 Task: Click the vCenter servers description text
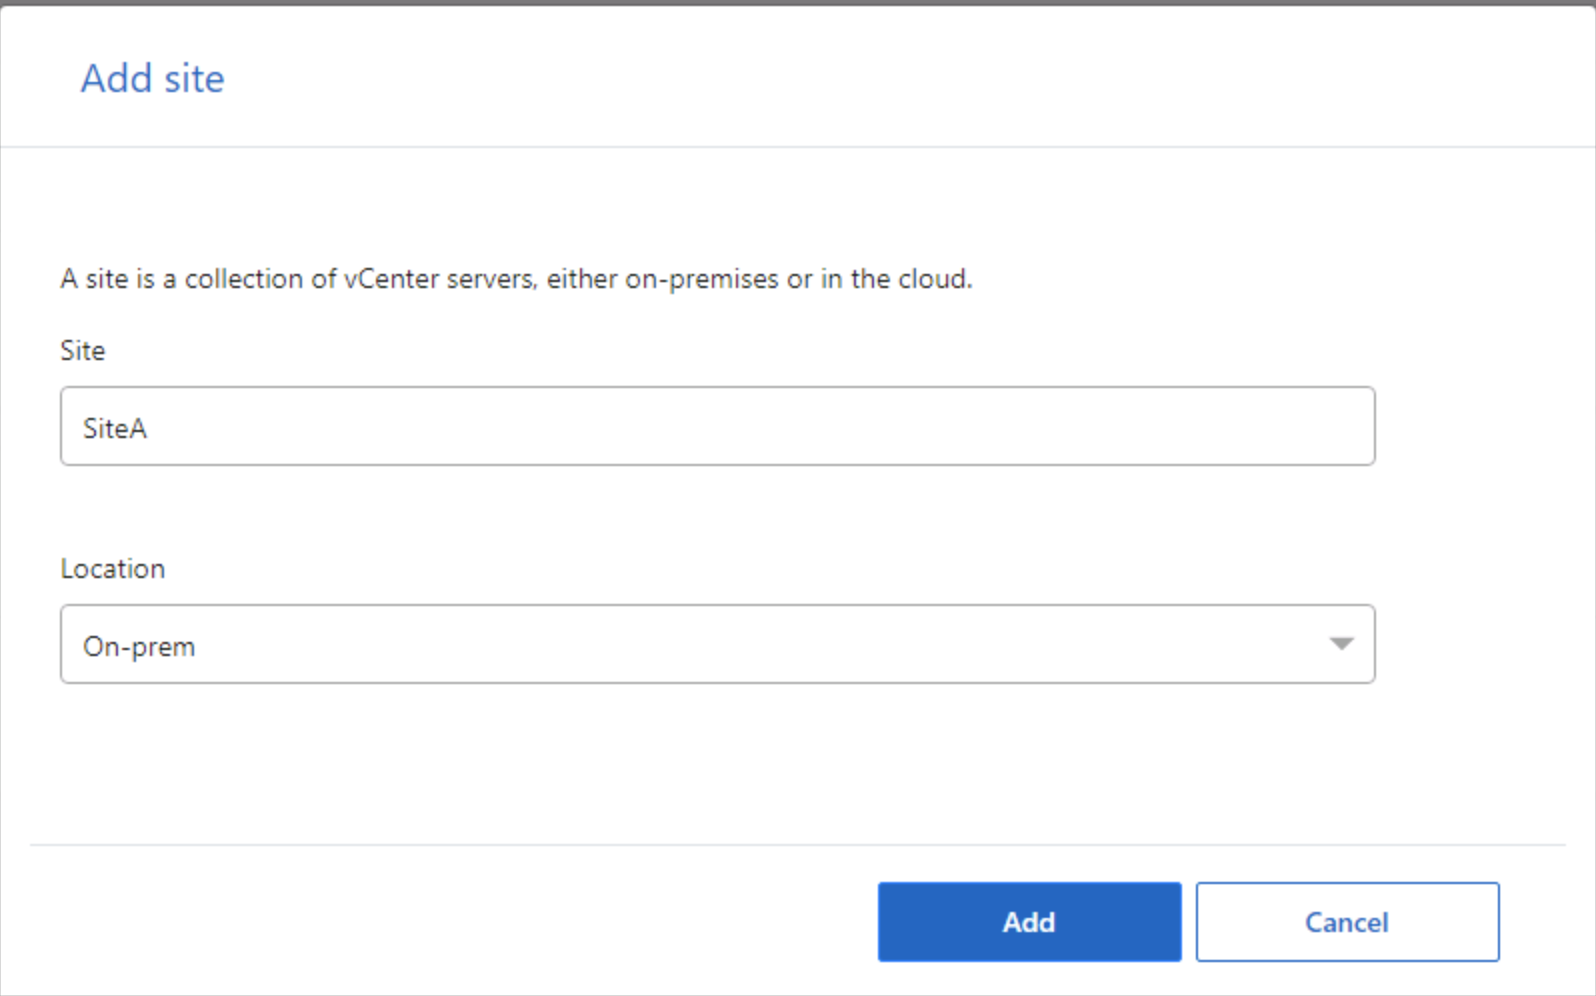(515, 279)
